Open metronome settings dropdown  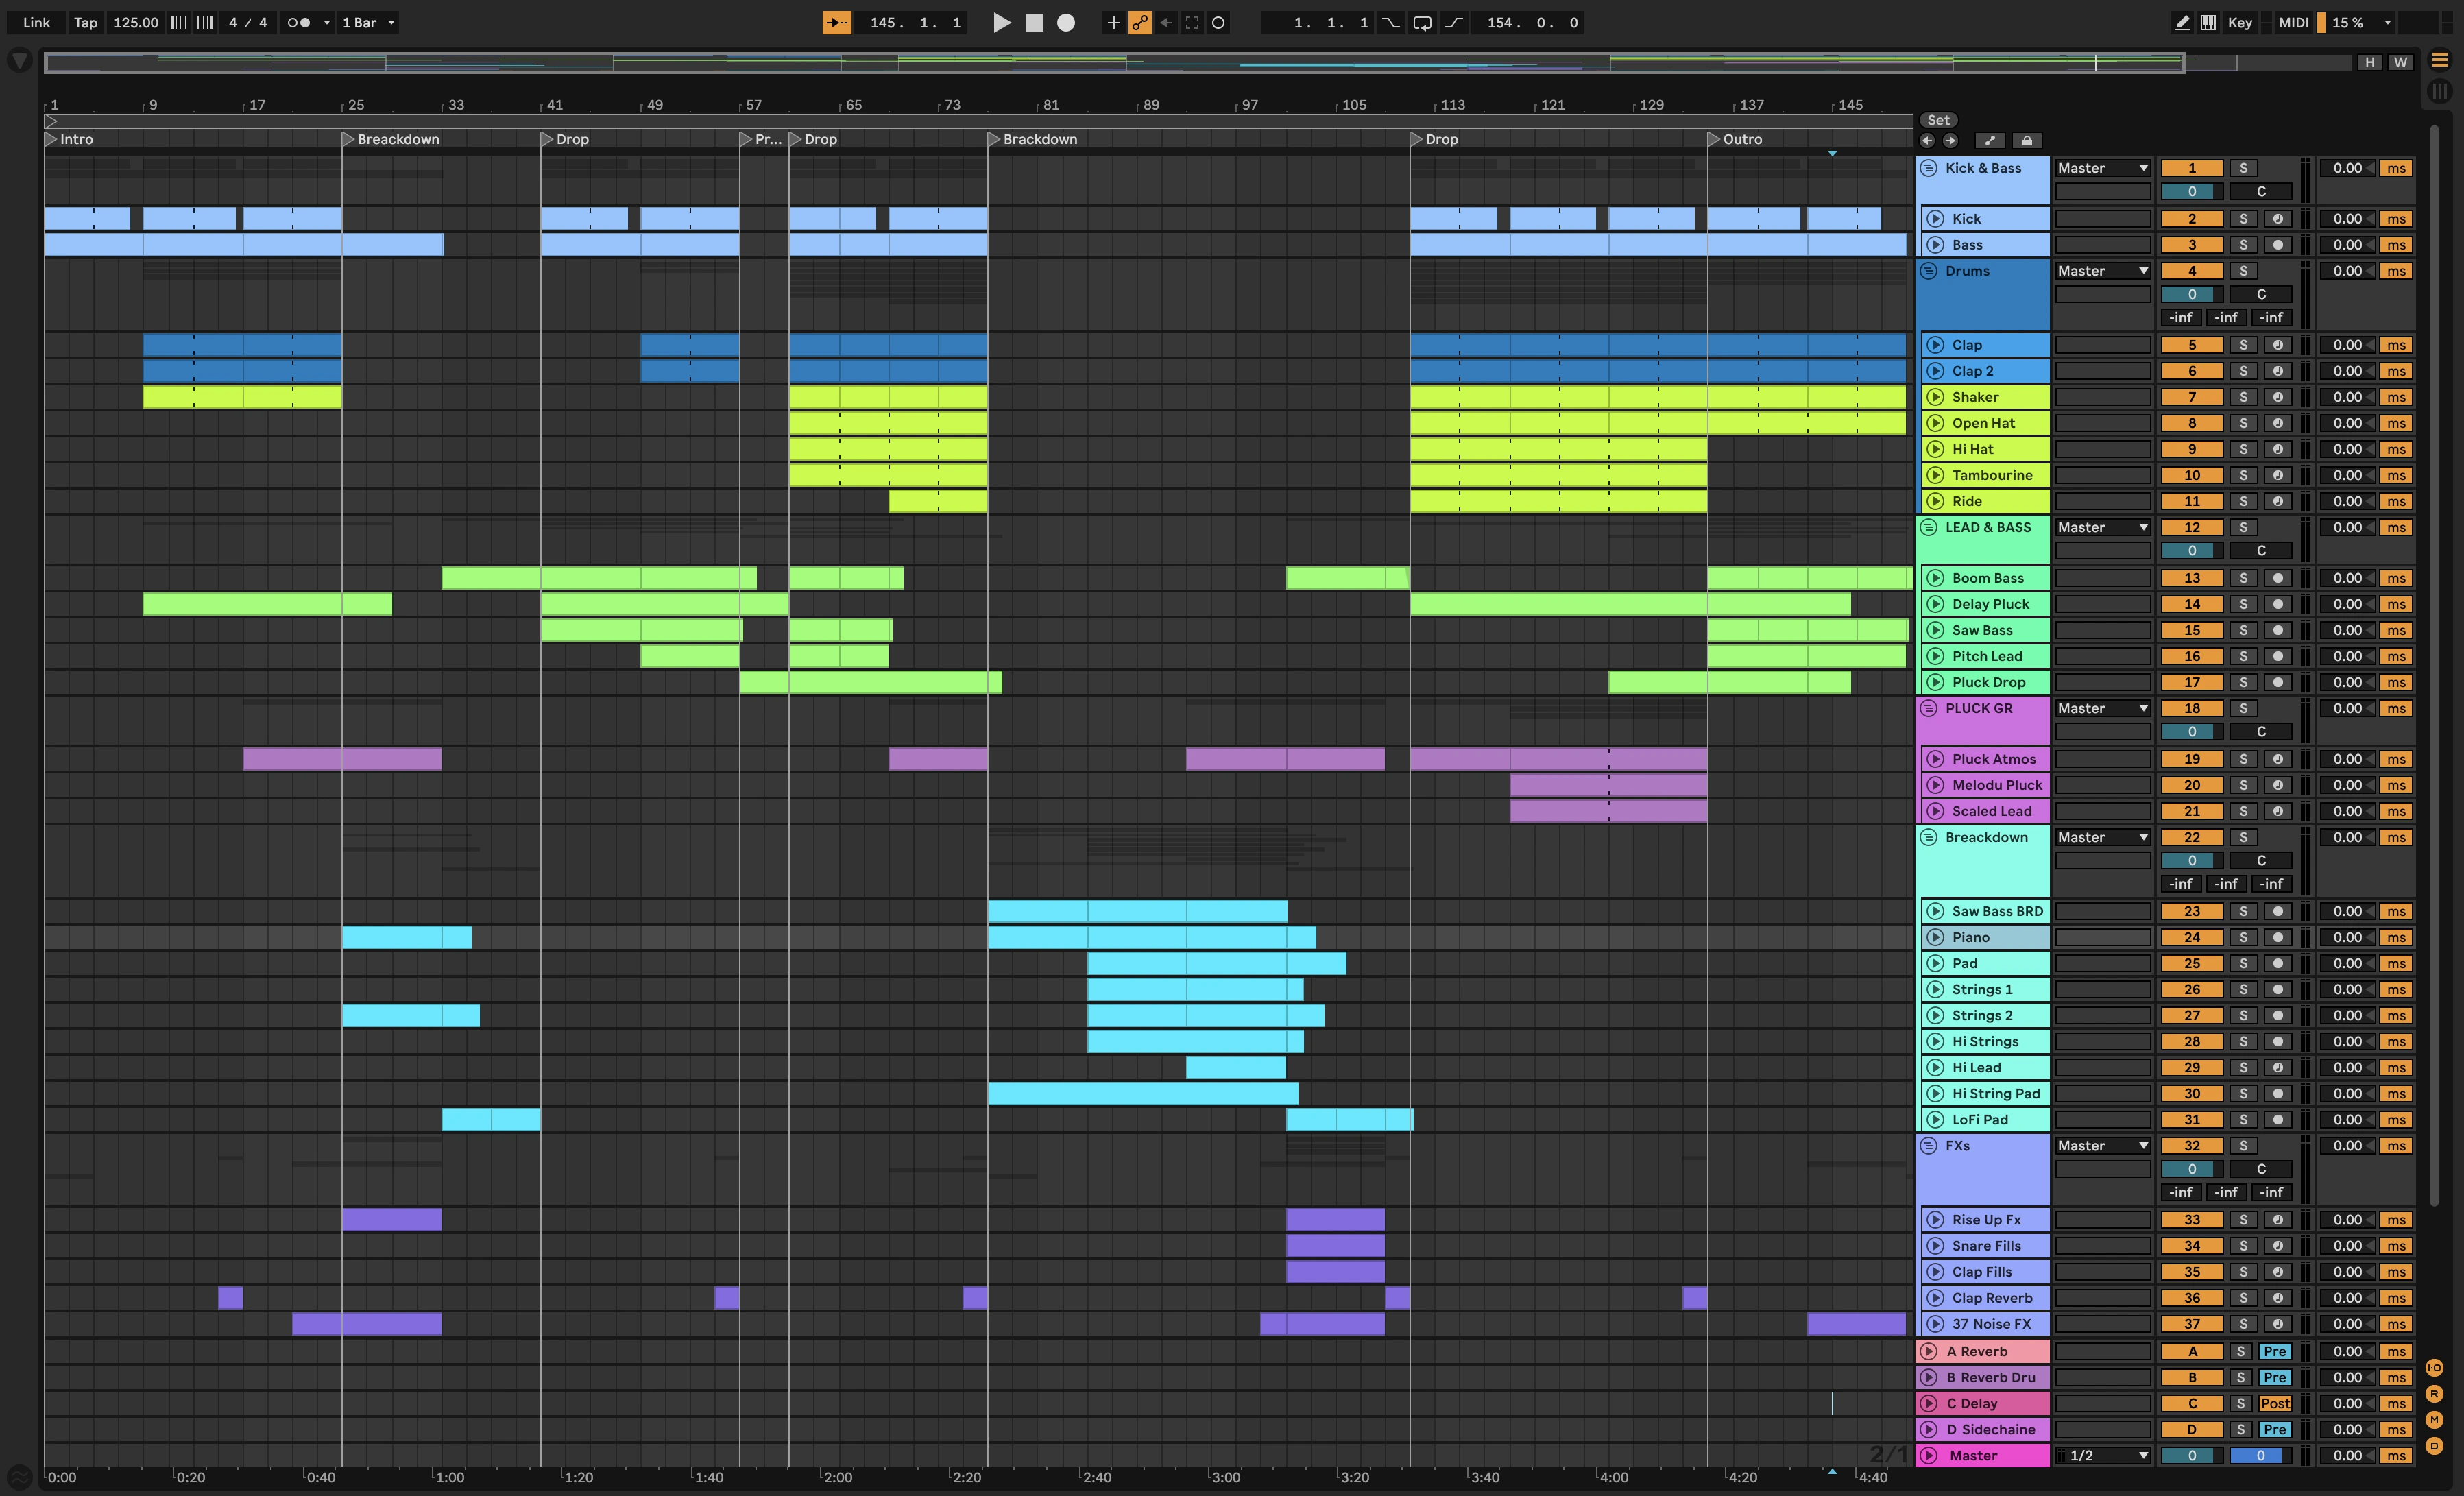click(326, 22)
